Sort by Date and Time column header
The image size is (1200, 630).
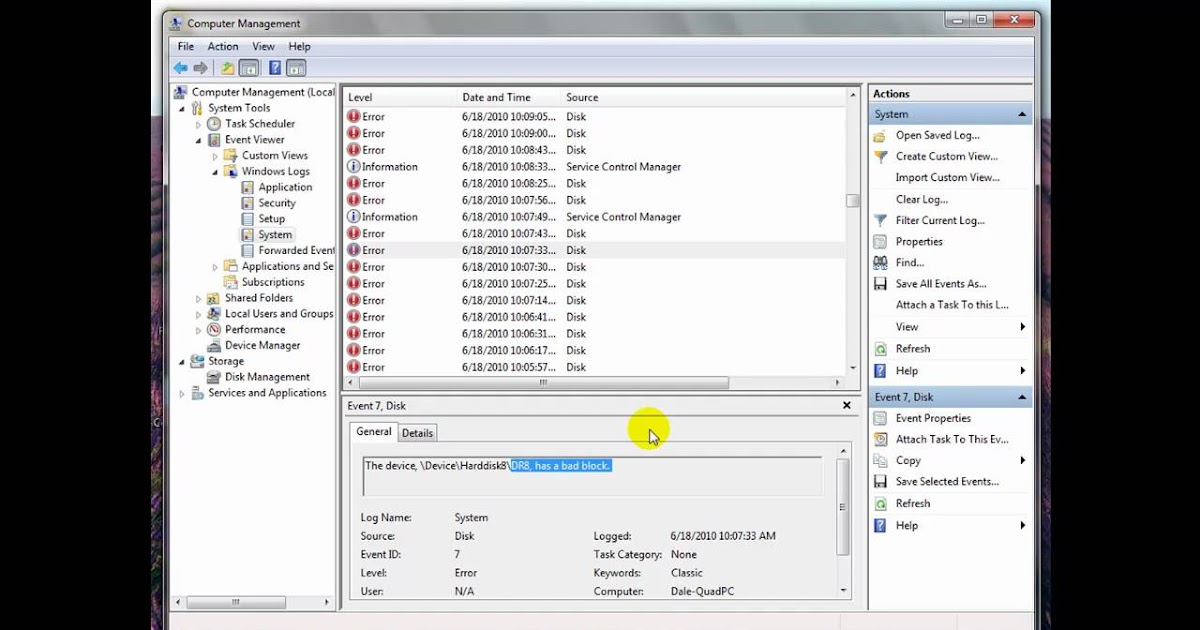tap(509, 97)
